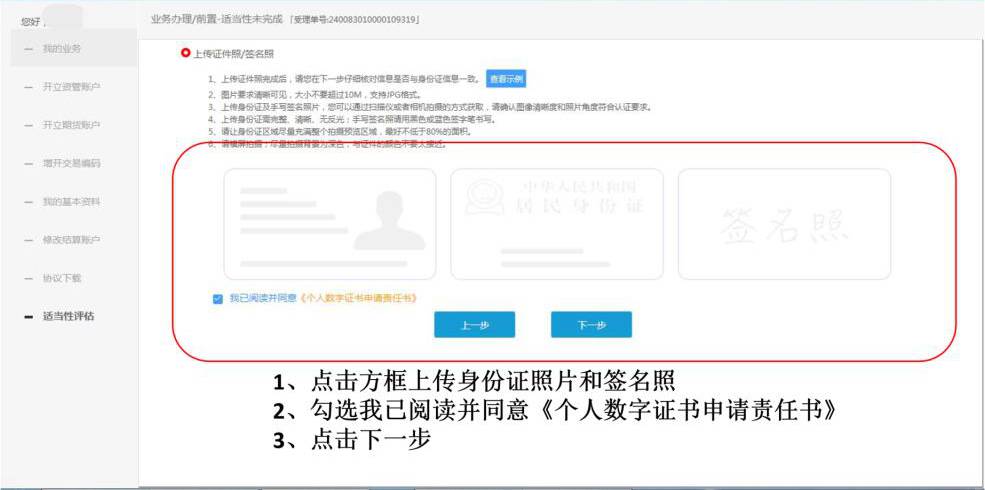
Task: Open the 协议下载 sidebar entry
Action: coord(62,278)
